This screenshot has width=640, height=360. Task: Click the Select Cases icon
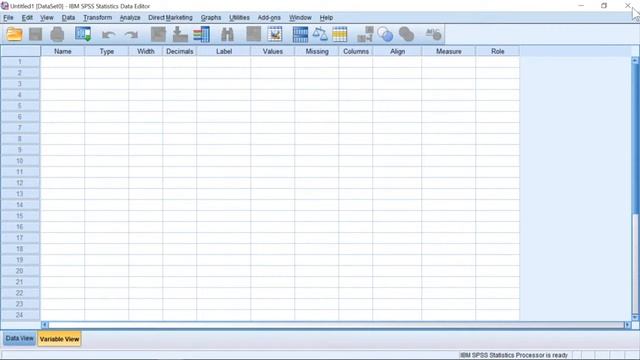point(340,34)
